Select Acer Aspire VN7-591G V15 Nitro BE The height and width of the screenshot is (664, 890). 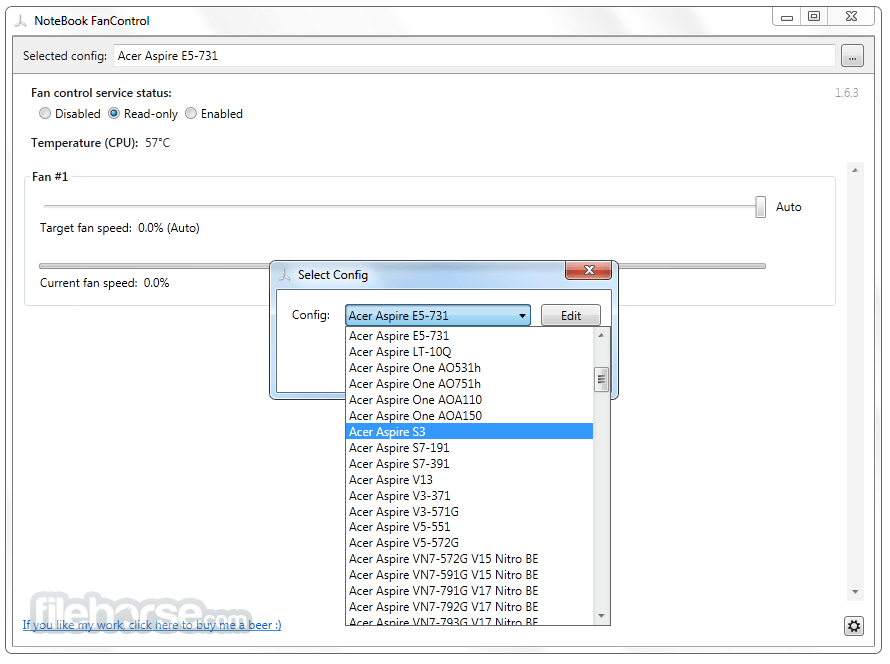(x=469, y=575)
